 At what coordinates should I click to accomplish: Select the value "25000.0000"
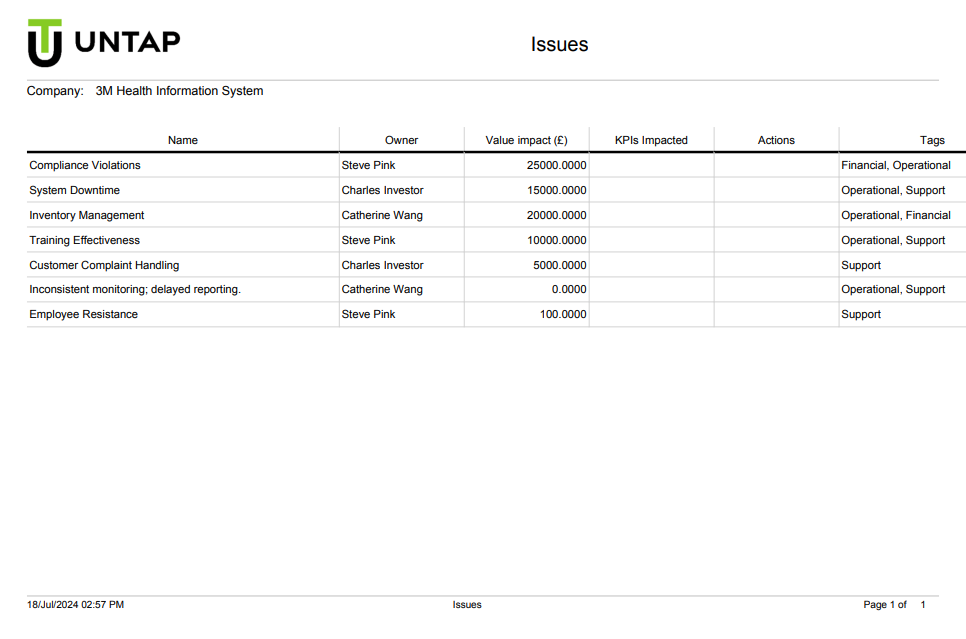click(x=556, y=165)
